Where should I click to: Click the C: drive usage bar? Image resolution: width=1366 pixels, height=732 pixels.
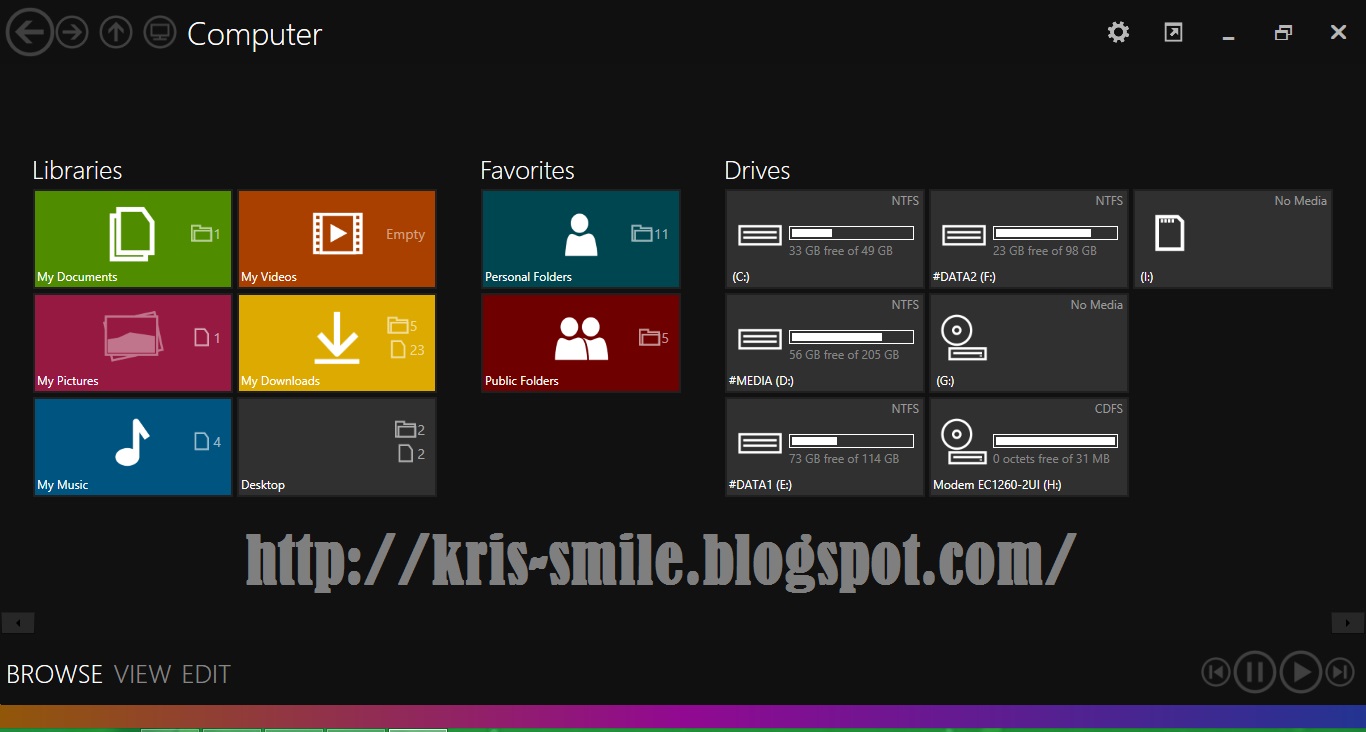(x=851, y=233)
